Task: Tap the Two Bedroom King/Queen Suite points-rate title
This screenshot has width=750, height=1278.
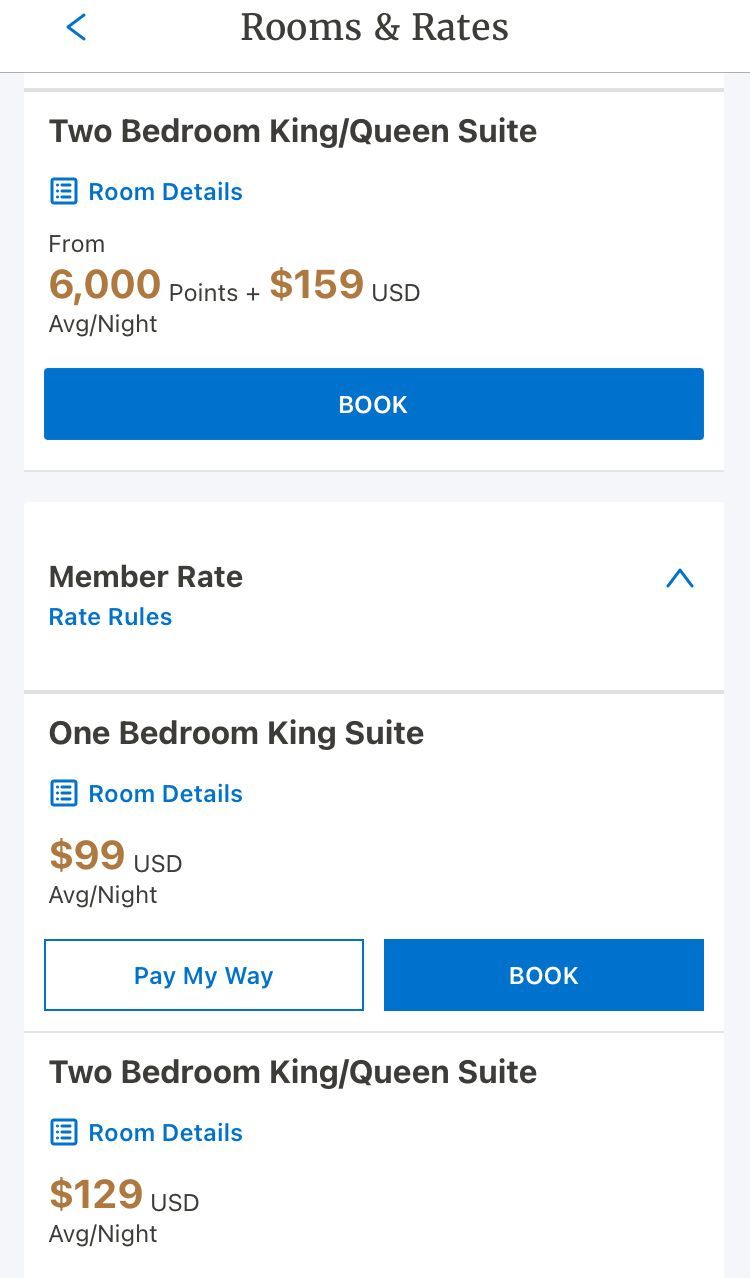Action: point(292,131)
